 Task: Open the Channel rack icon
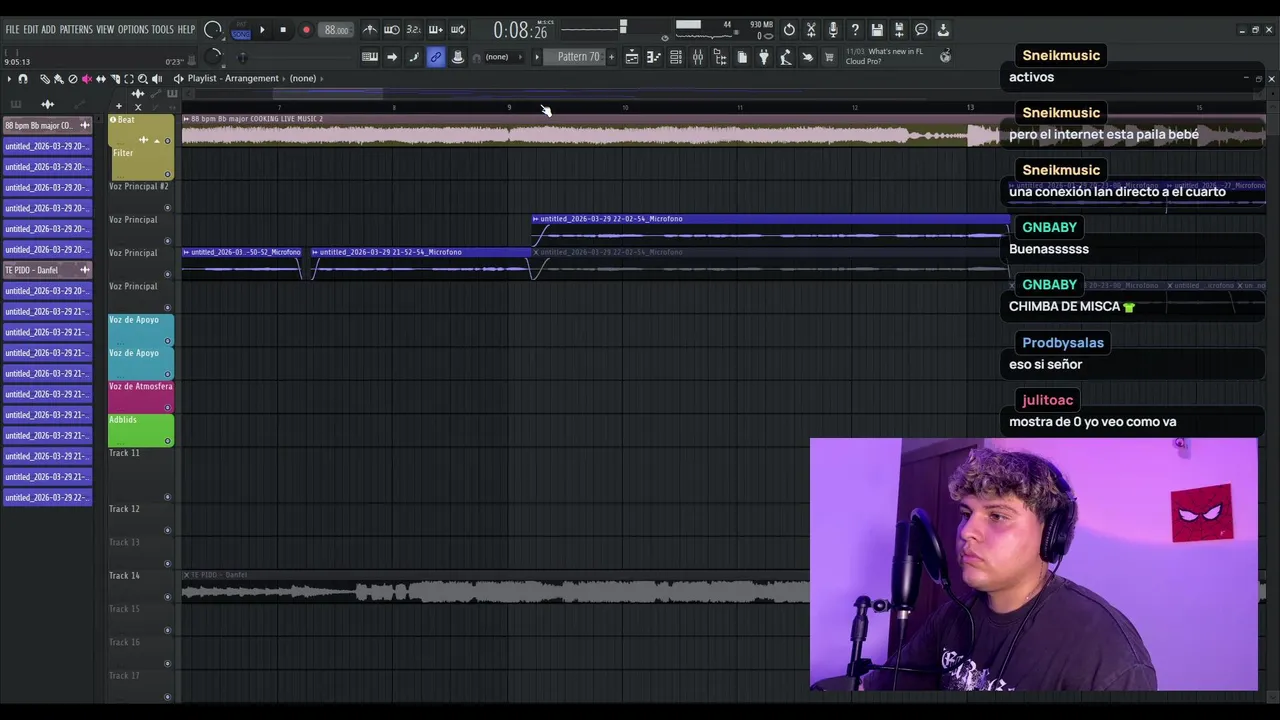(676, 57)
